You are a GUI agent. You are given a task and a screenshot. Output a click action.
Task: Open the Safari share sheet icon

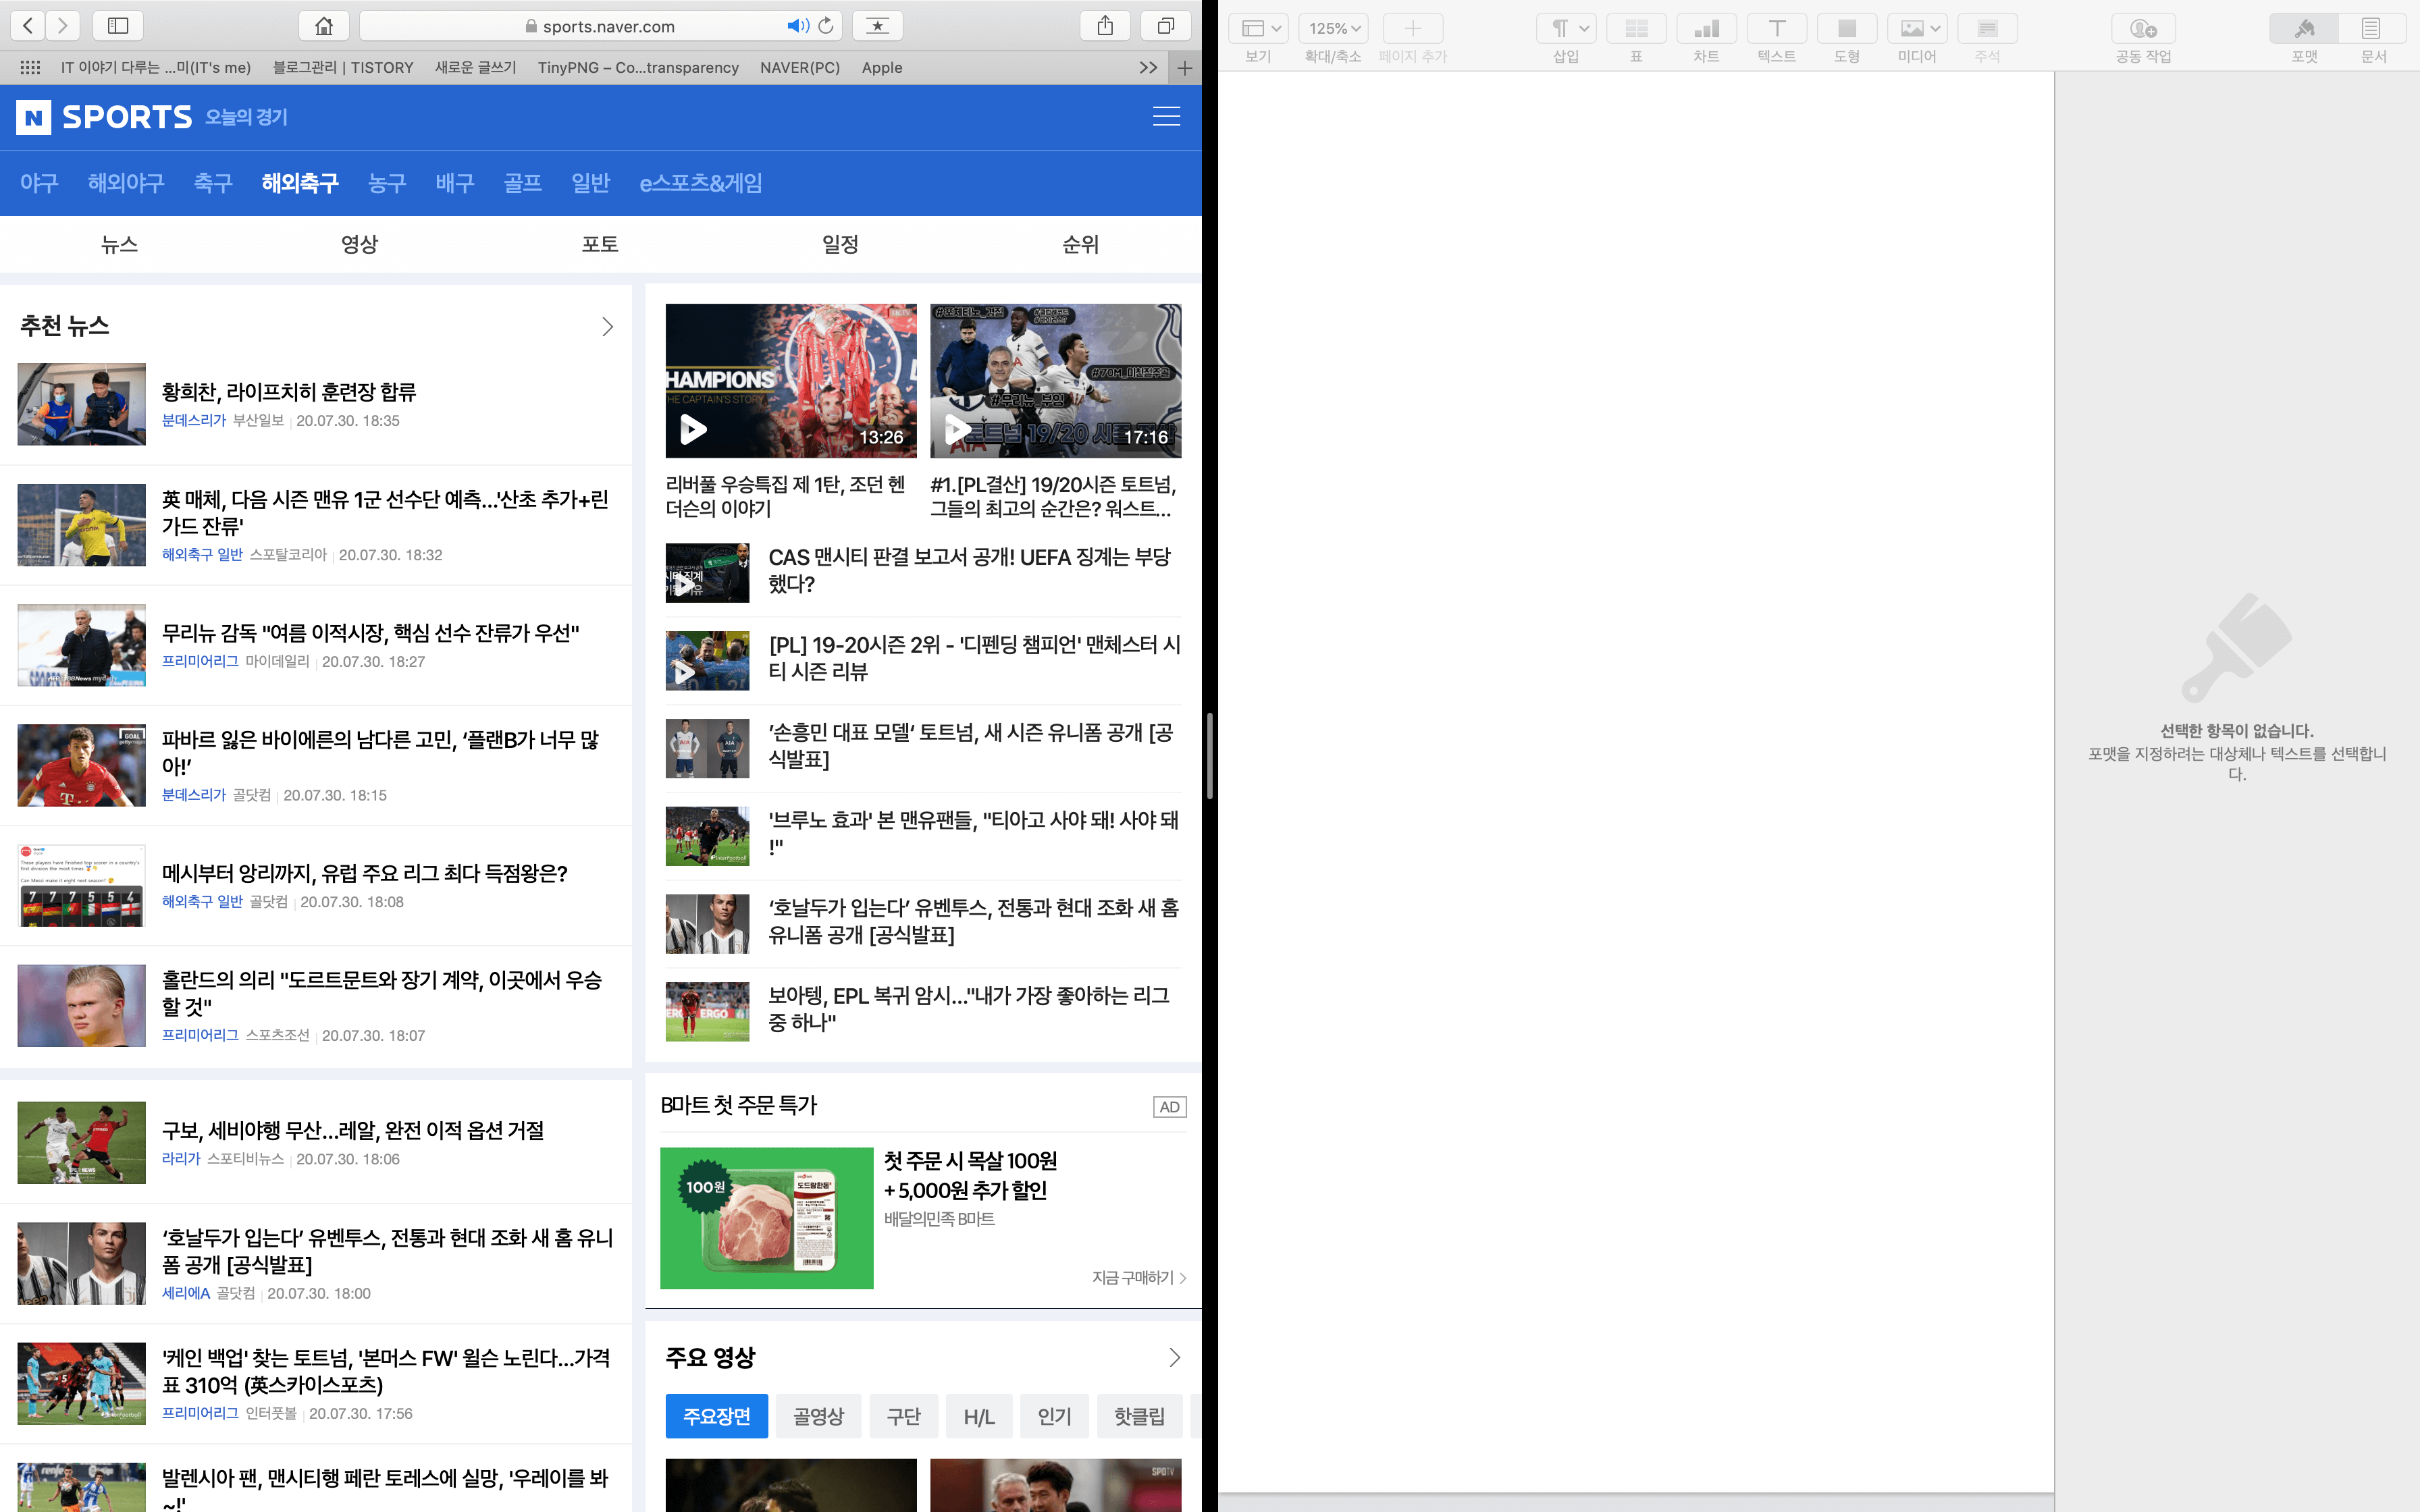[1104, 26]
